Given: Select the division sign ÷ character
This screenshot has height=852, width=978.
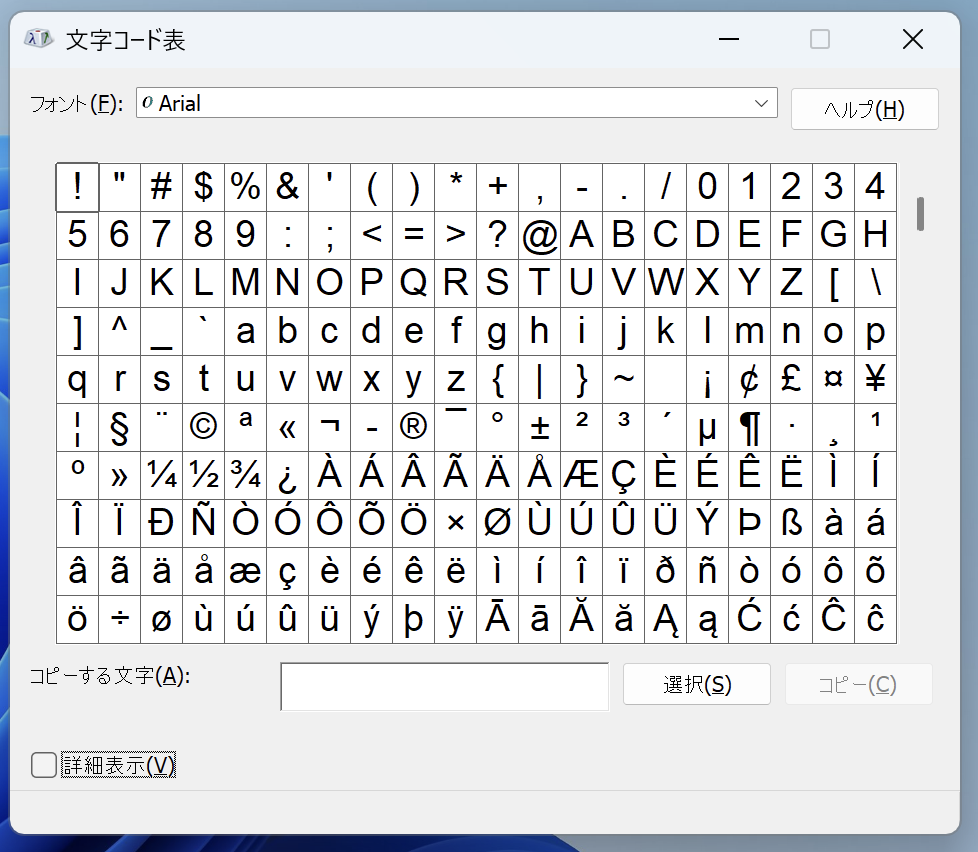Looking at the screenshot, I should click(x=119, y=620).
